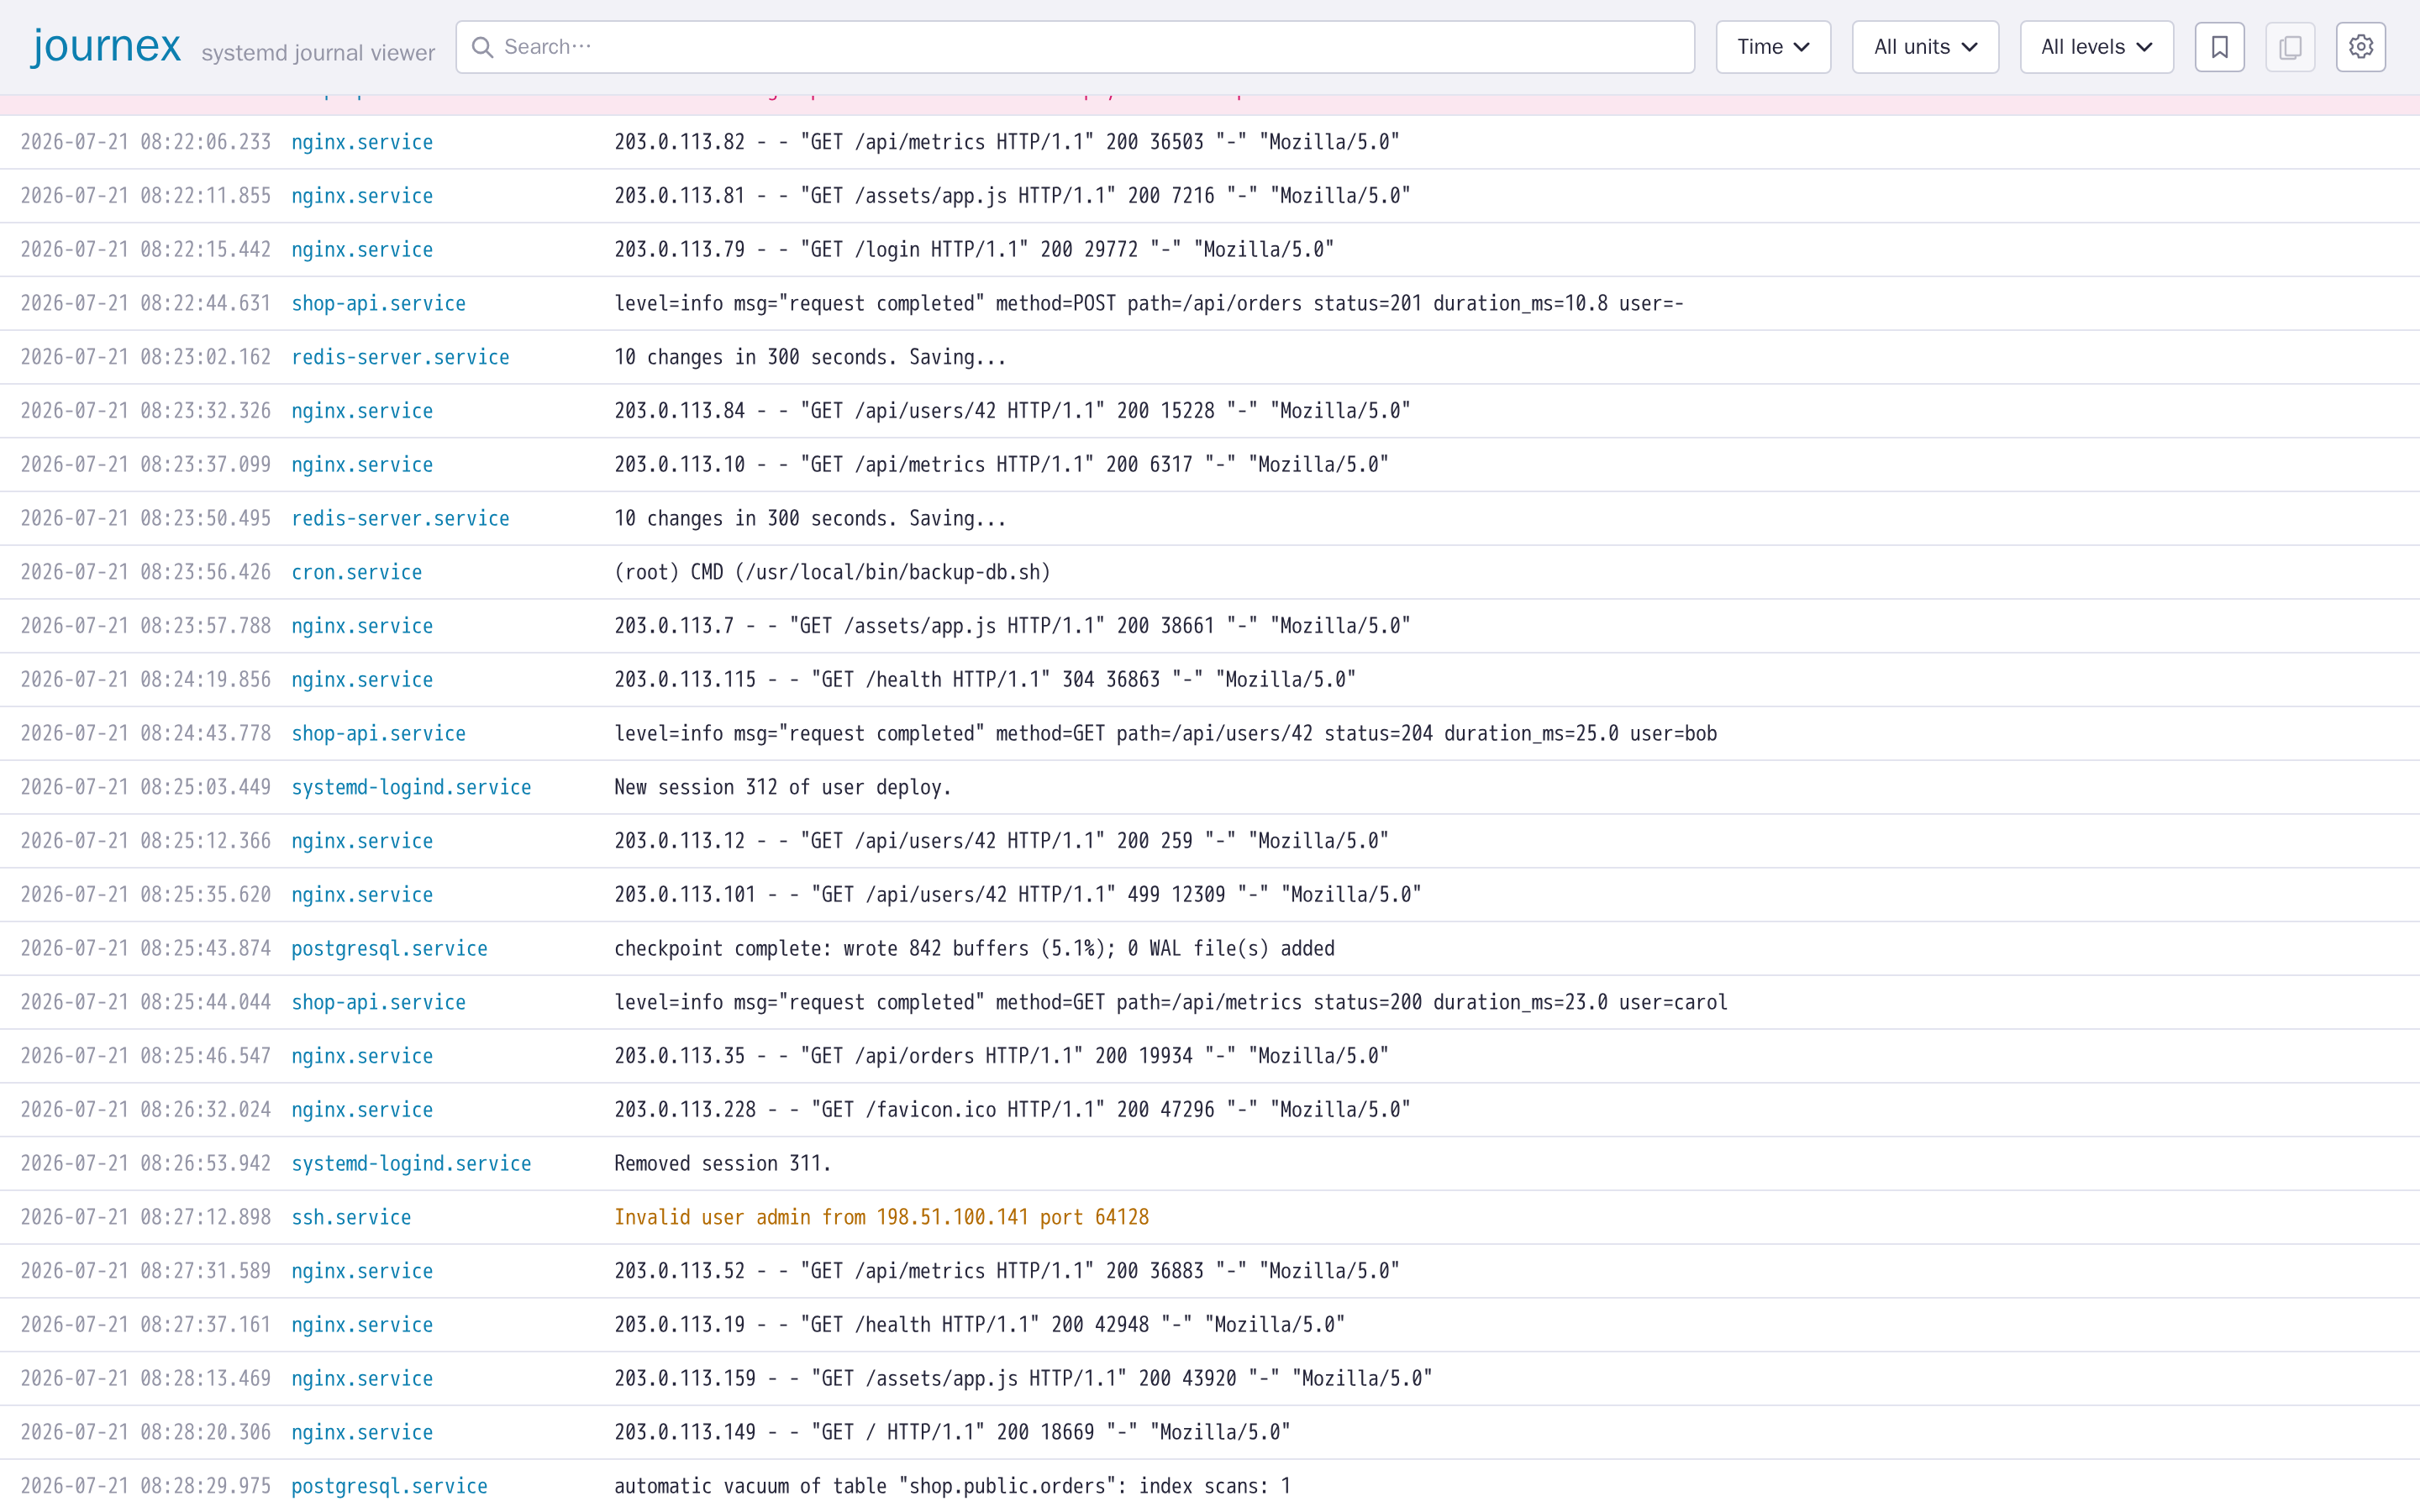Click timestamp 2026-07-21 08:27:12.898
The height and width of the screenshot is (1512, 2420).
pos(146,1217)
